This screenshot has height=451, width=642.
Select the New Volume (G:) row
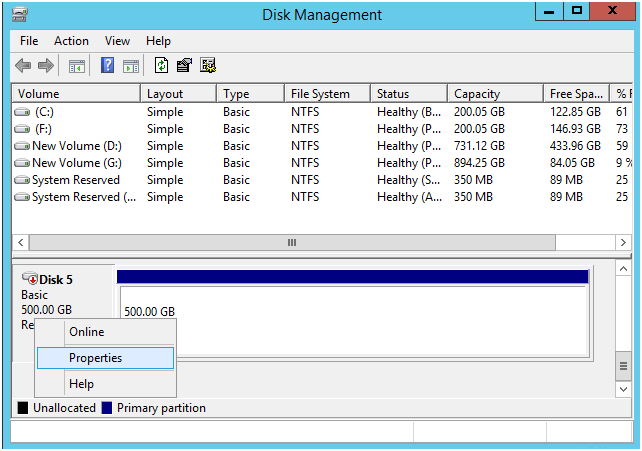coord(321,163)
